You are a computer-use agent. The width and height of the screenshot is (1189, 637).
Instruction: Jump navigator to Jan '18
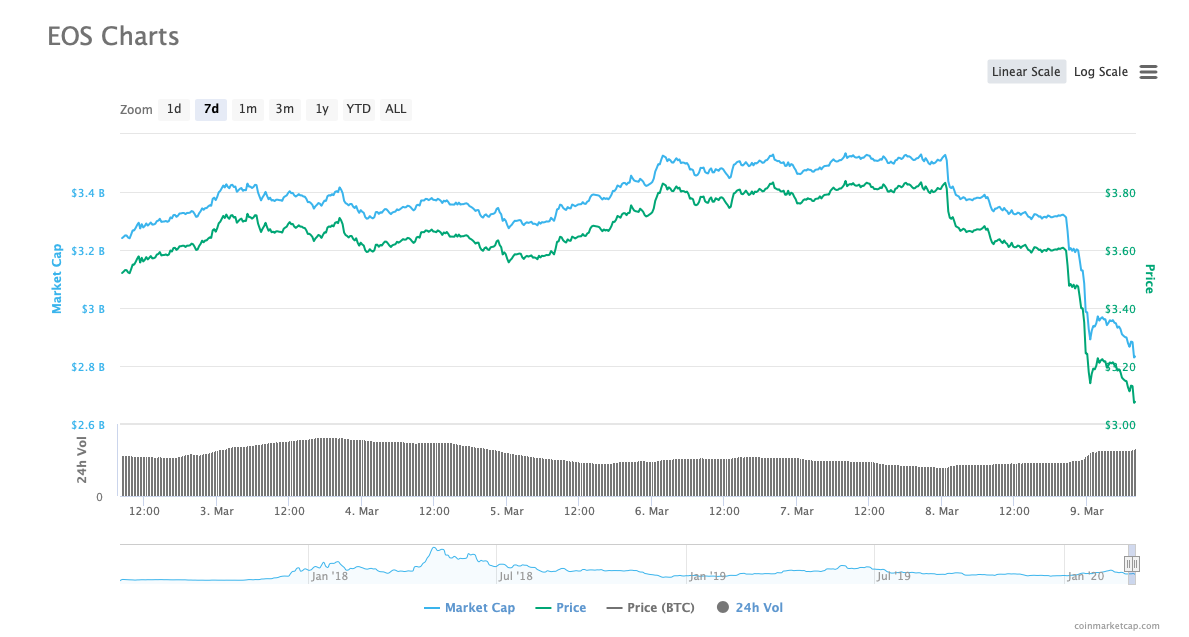click(x=330, y=576)
